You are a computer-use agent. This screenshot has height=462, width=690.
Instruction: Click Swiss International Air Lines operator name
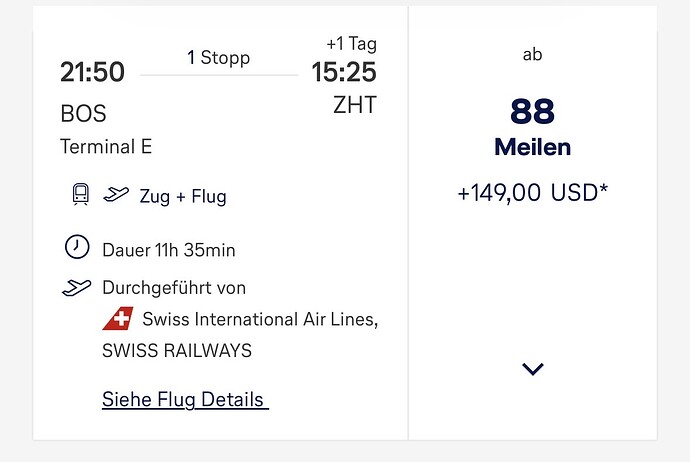(260, 320)
